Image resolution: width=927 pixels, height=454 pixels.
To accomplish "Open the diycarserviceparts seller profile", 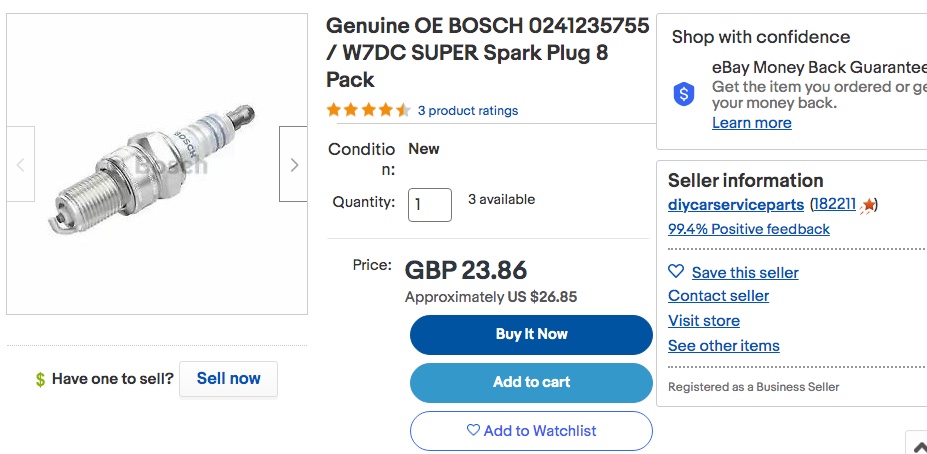I will (736, 205).
